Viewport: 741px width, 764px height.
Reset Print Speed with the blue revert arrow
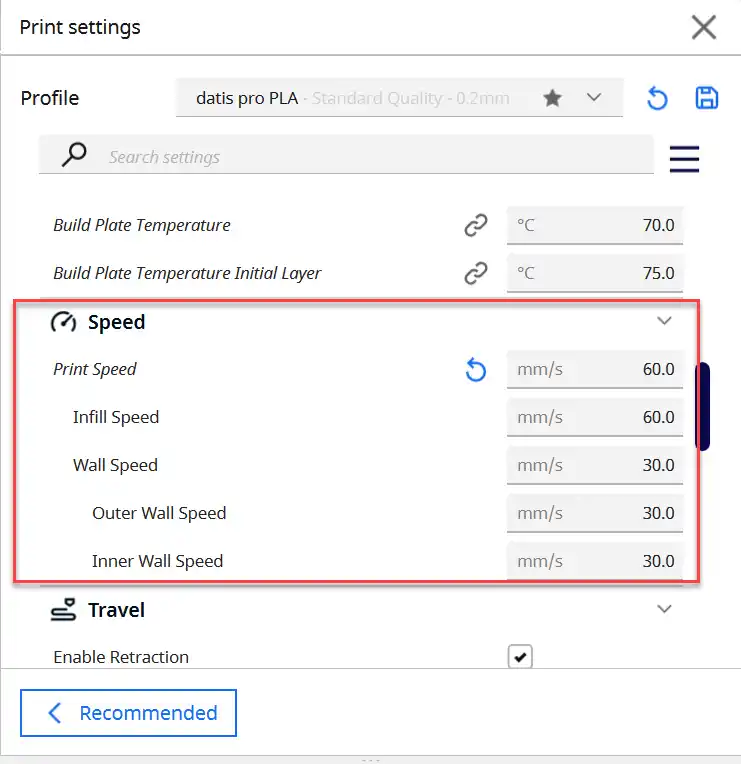(x=475, y=369)
